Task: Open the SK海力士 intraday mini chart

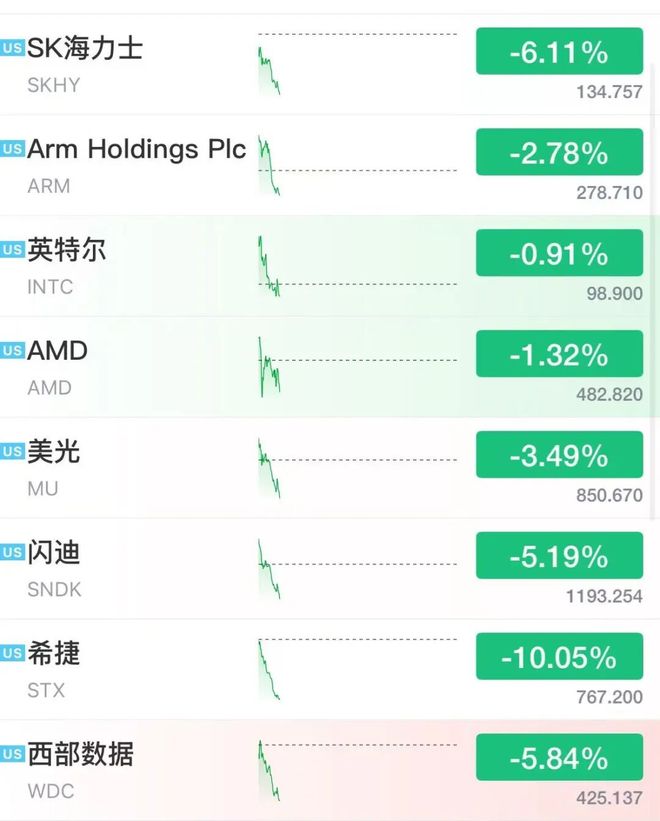Action: (357, 64)
